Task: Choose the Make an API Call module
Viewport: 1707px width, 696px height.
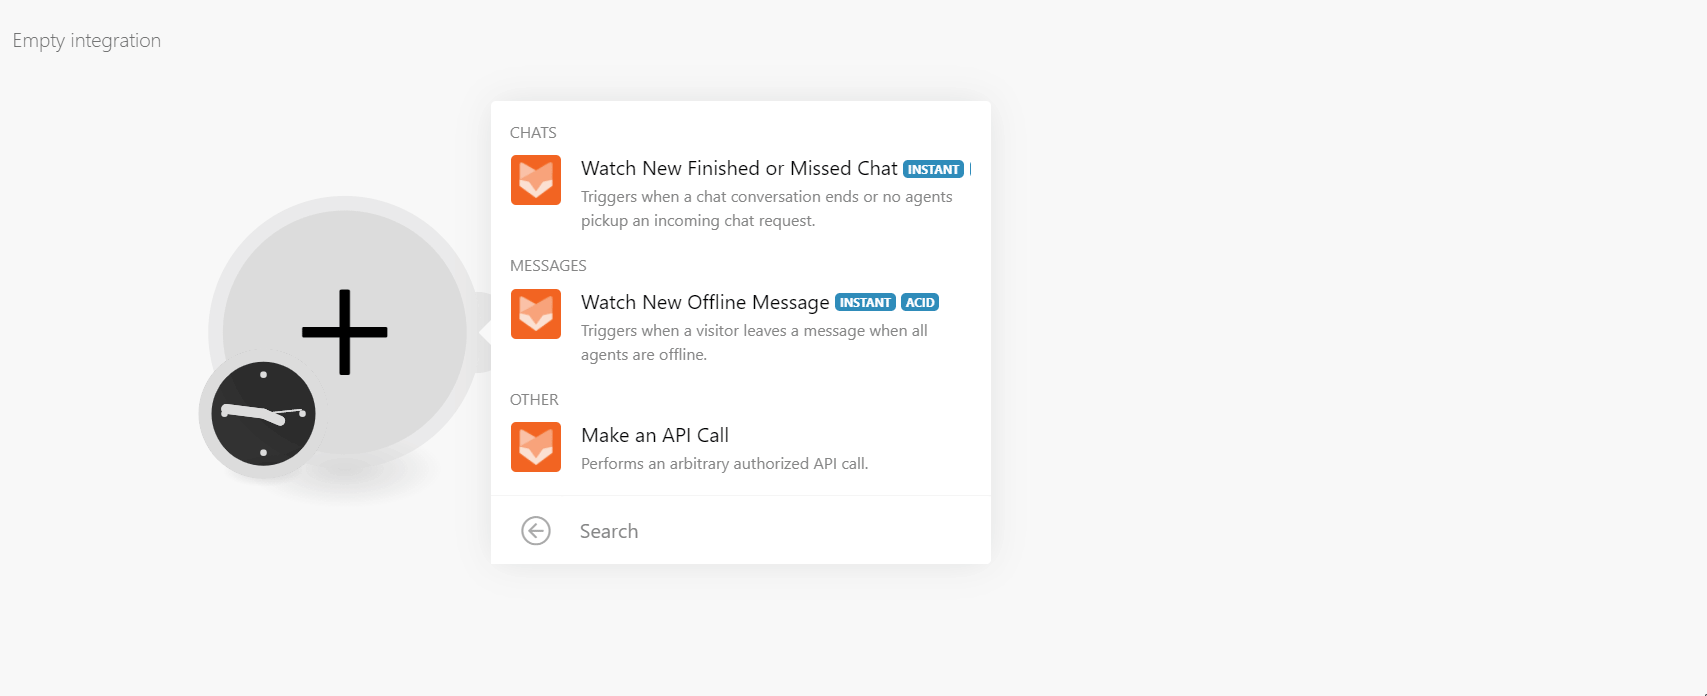Action: pyautogui.click(x=741, y=447)
